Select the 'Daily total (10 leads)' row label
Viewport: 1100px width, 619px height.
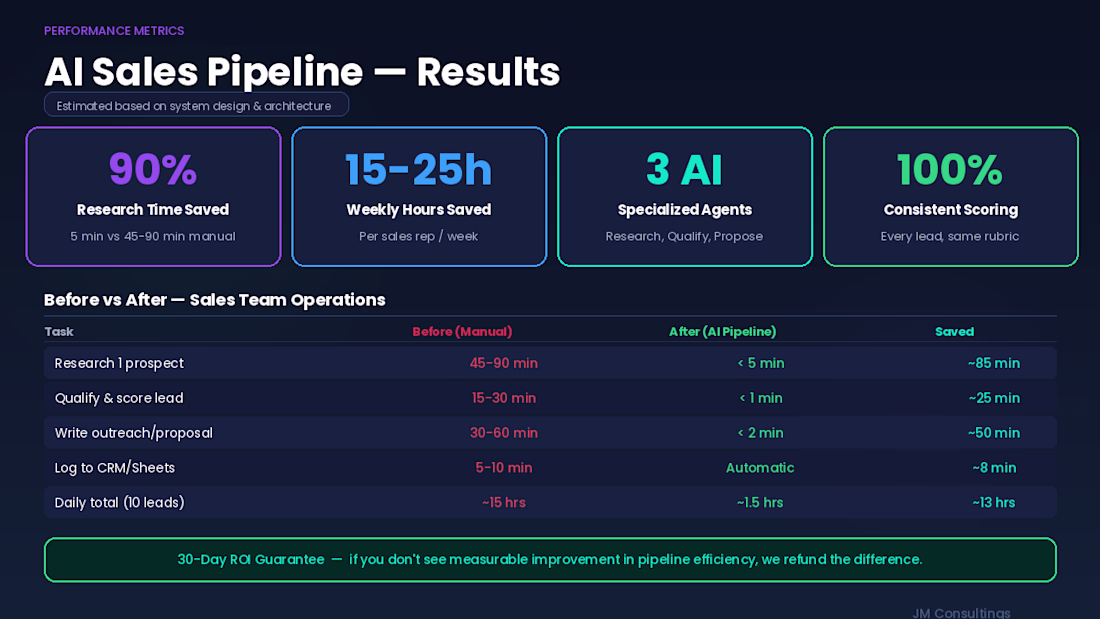pyautogui.click(x=119, y=502)
